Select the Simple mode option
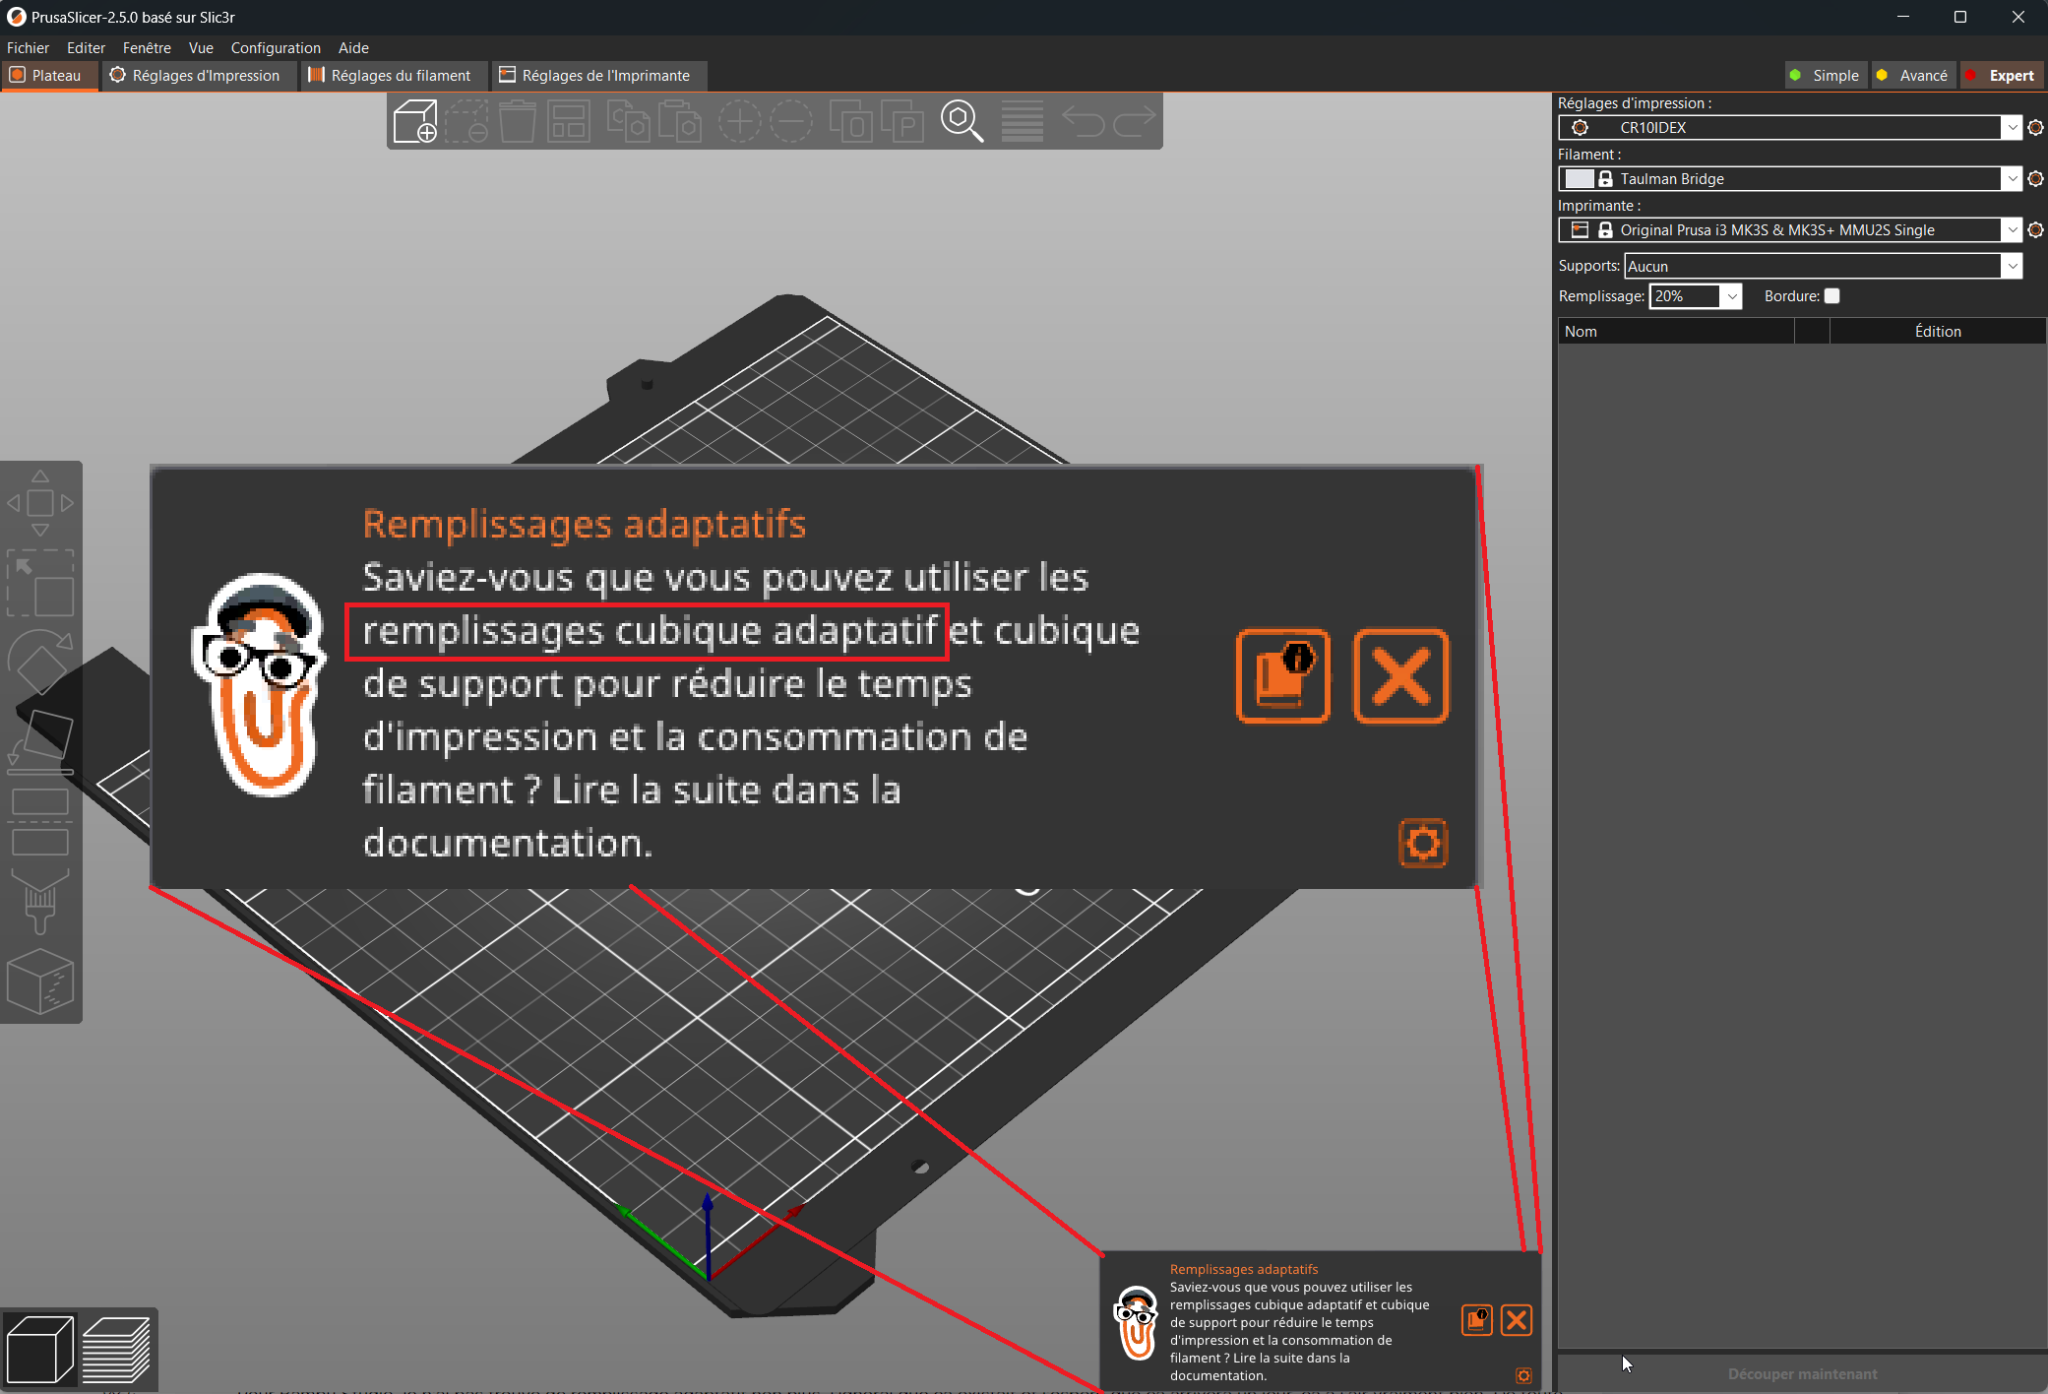2048x1394 pixels. [1825, 75]
